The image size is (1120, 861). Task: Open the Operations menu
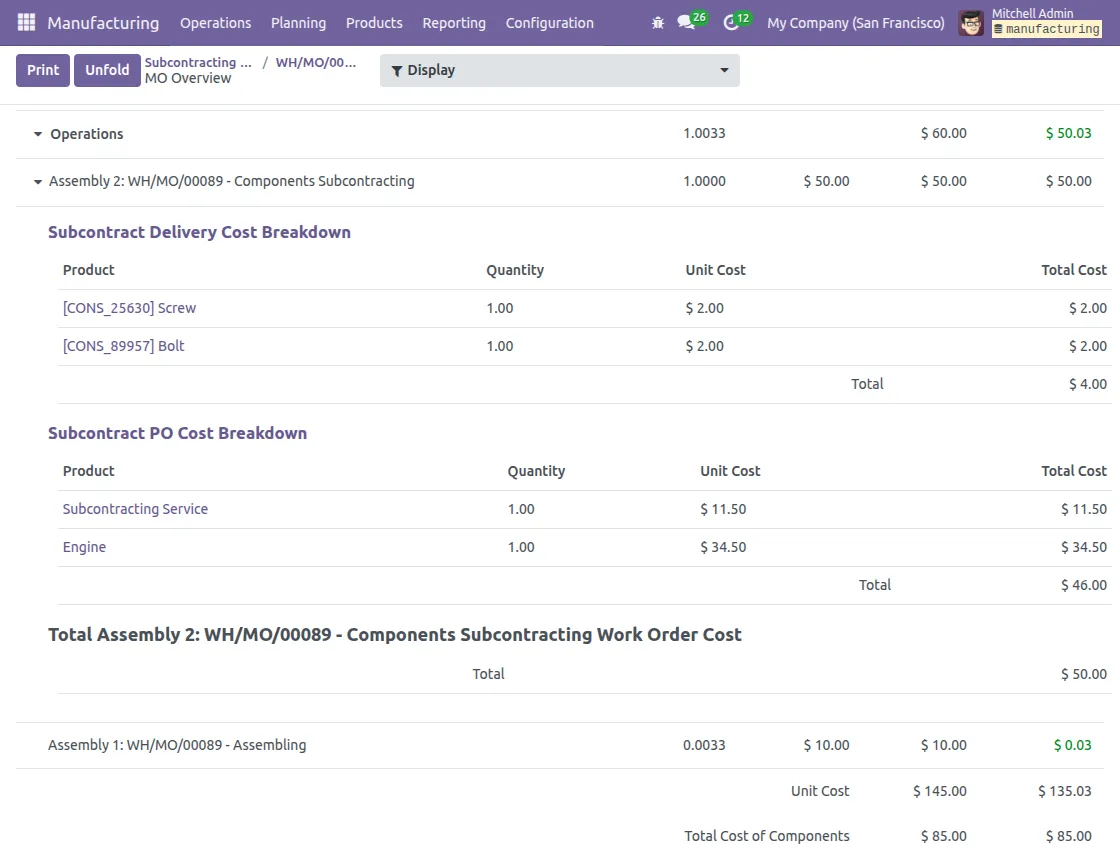[x=215, y=22]
